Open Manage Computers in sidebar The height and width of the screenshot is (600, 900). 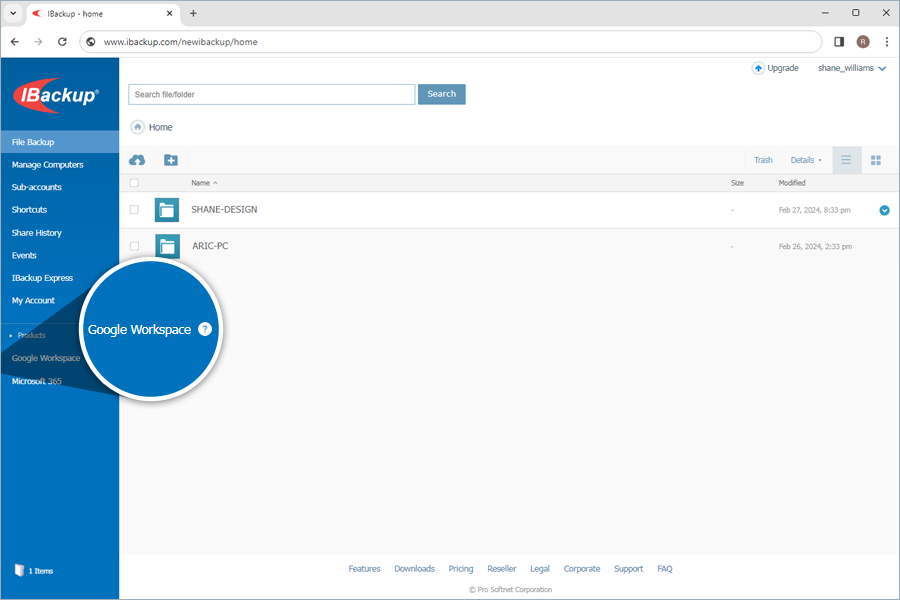coord(48,165)
